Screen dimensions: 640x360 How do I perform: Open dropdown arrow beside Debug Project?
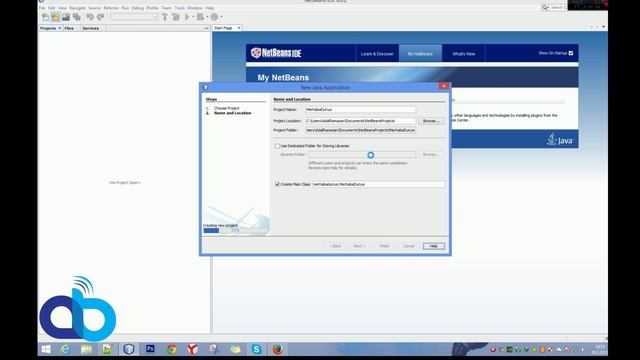click(x=207, y=17)
